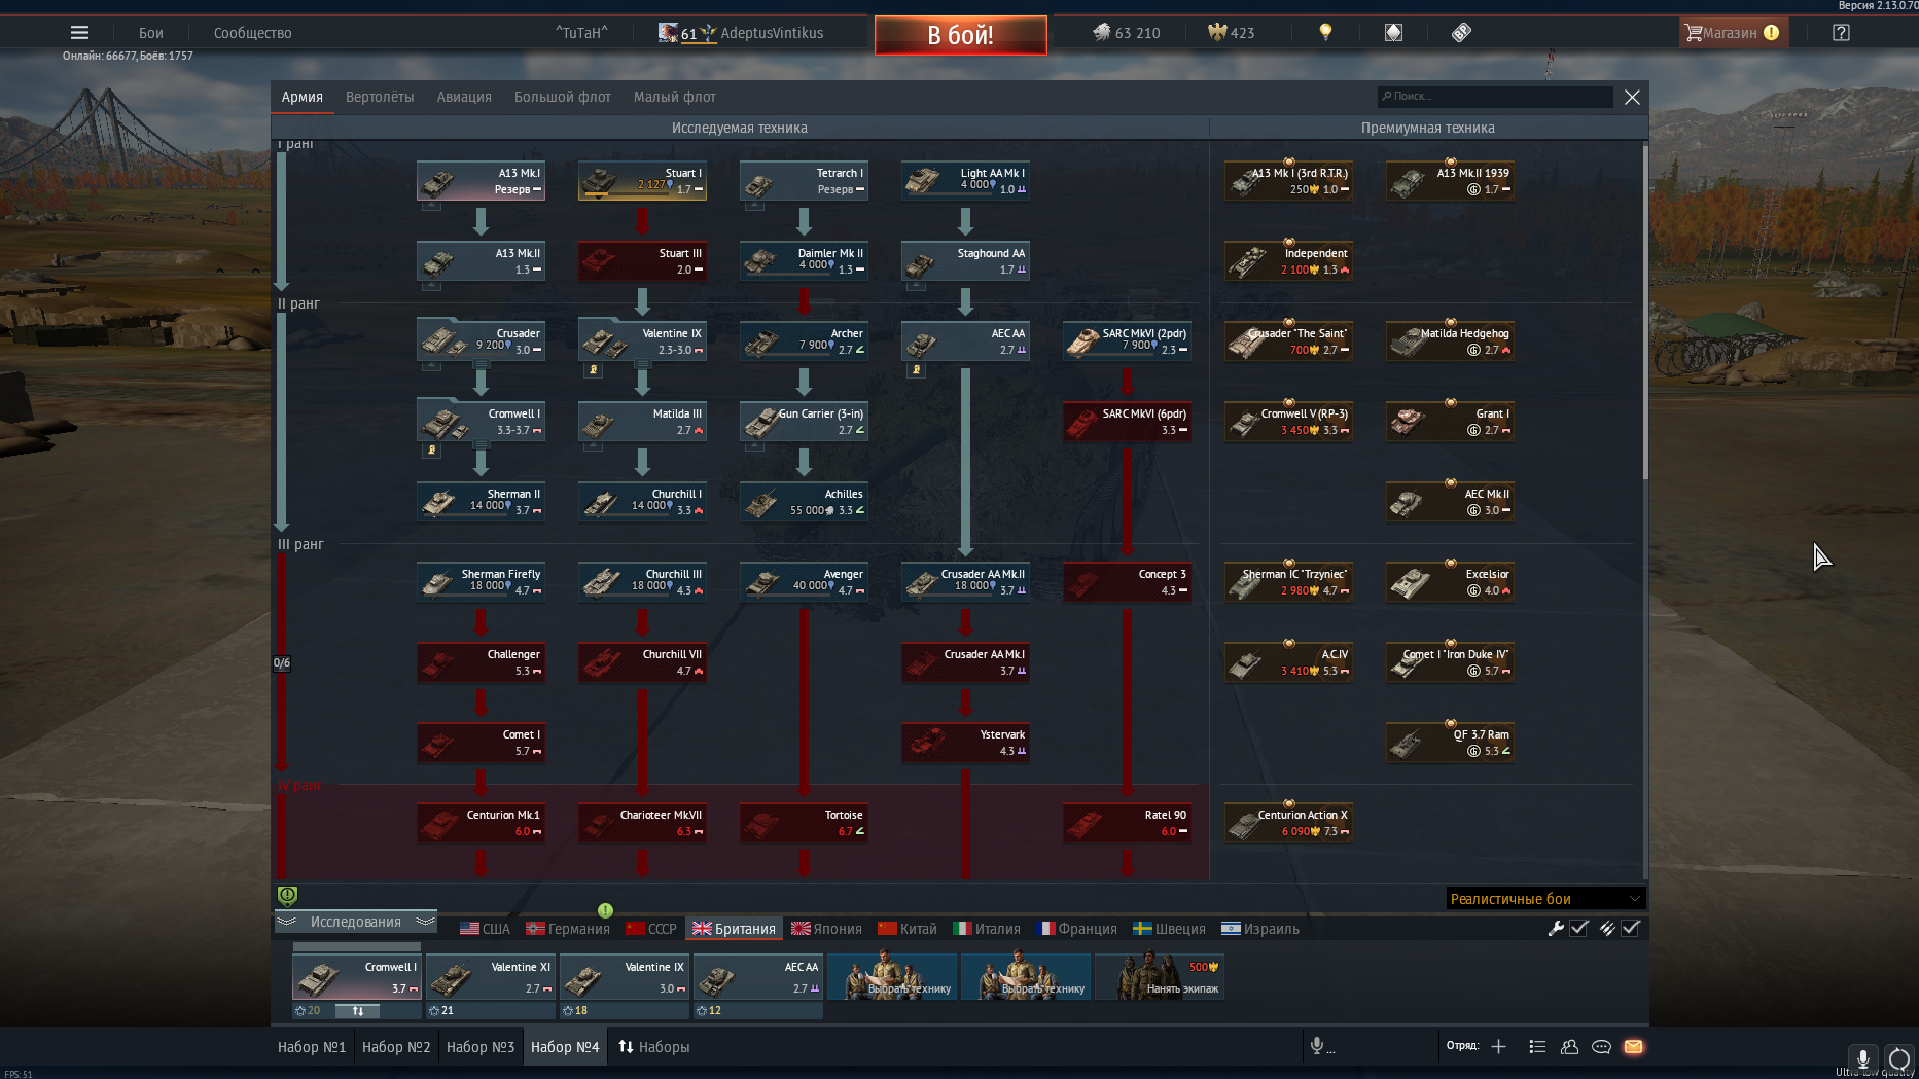Viewport: 1919px width, 1079px height.
Task: Click the first Выбрать технику slot
Action: [x=892, y=977]
